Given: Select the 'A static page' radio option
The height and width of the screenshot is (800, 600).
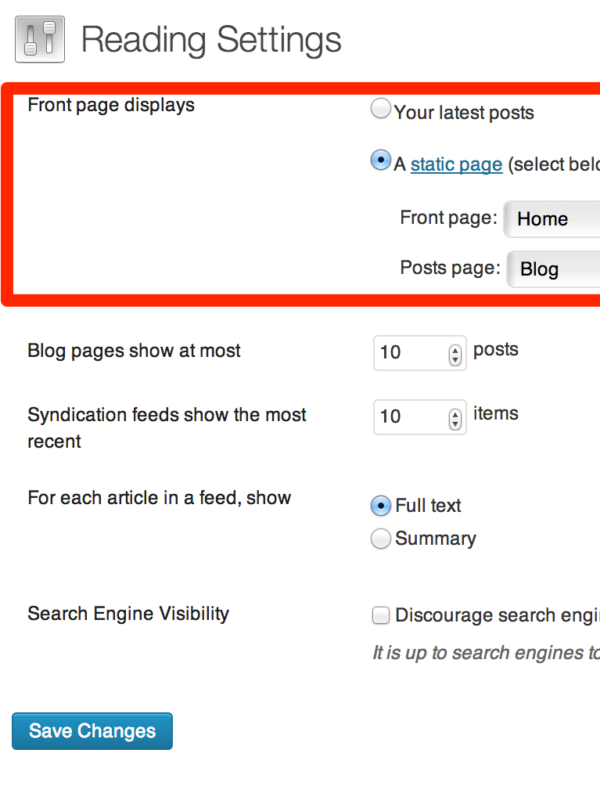Looking at the screenshot, I should pyautogui.click(x=381, y=160).
